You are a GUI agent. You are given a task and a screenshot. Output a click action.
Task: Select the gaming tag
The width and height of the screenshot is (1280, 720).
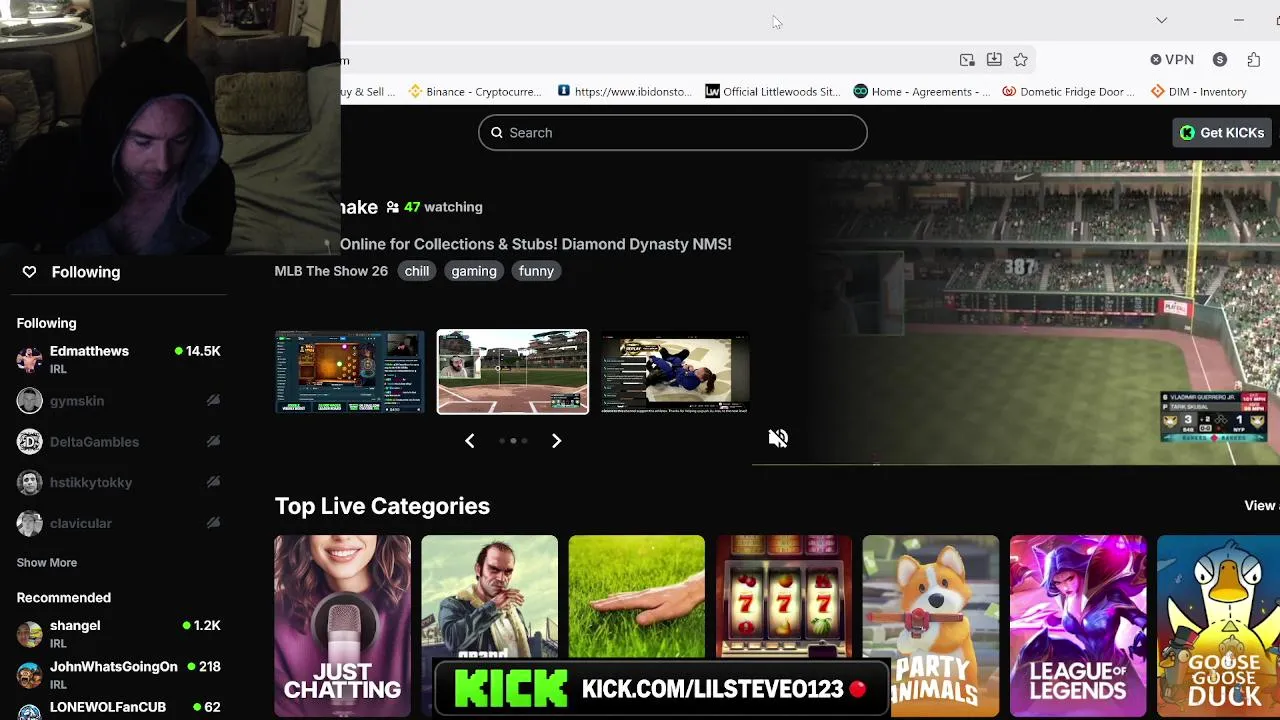(x=474, y=271)
